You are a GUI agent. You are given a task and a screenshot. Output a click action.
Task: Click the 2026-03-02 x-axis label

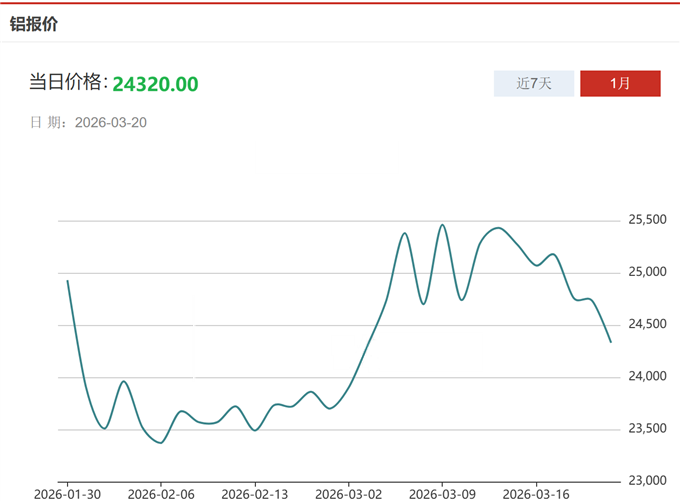pos(349,493)
